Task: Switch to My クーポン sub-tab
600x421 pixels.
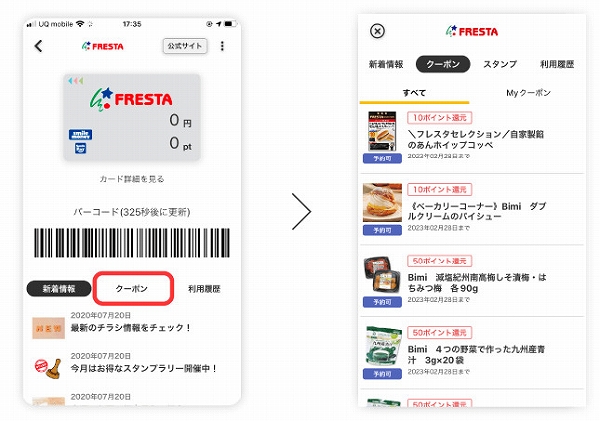Action: pyautogui.click(x=528, y=93)
